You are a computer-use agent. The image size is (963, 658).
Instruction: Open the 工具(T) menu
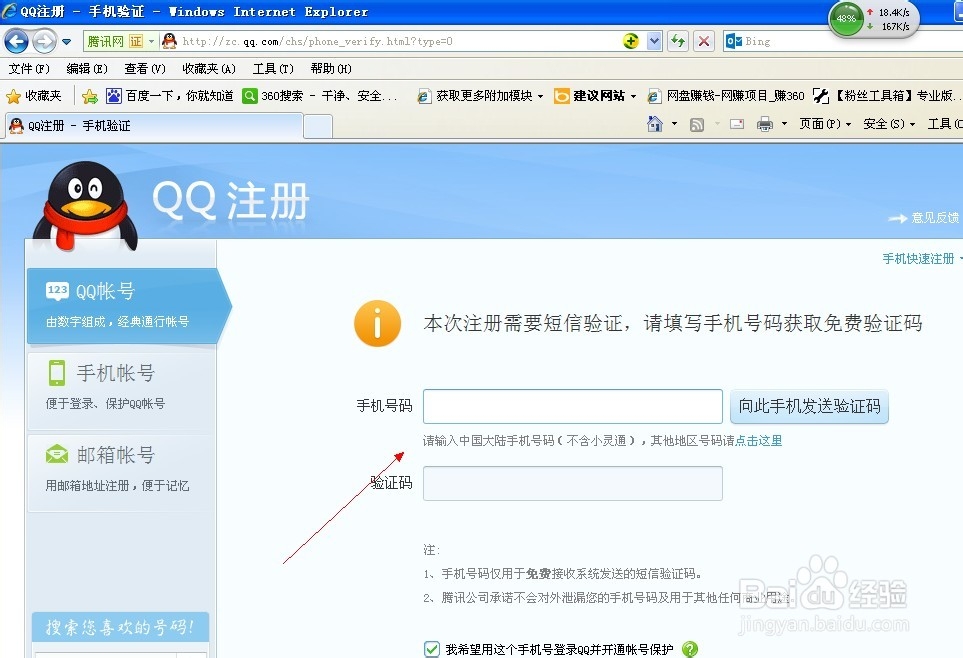[273, 68]
